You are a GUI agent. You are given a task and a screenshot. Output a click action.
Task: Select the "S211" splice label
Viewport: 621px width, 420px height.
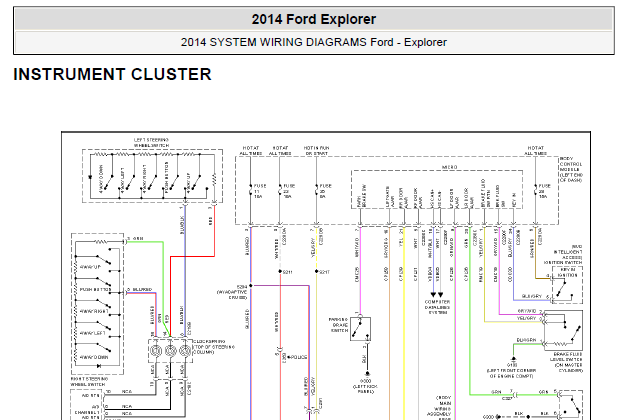[x=288, y=272]
